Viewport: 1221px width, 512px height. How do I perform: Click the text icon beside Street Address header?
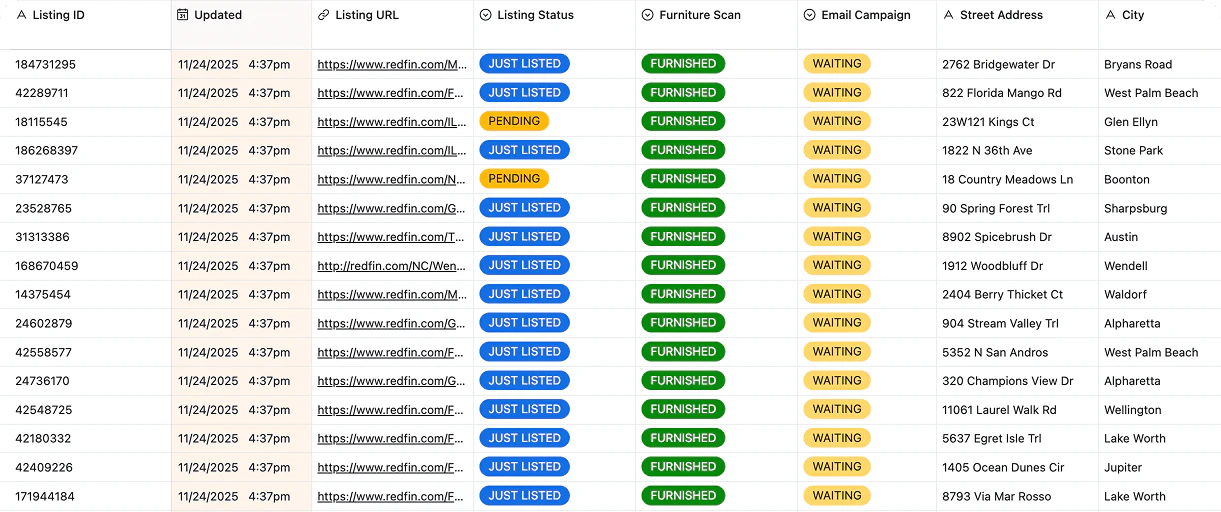[948, 15]
